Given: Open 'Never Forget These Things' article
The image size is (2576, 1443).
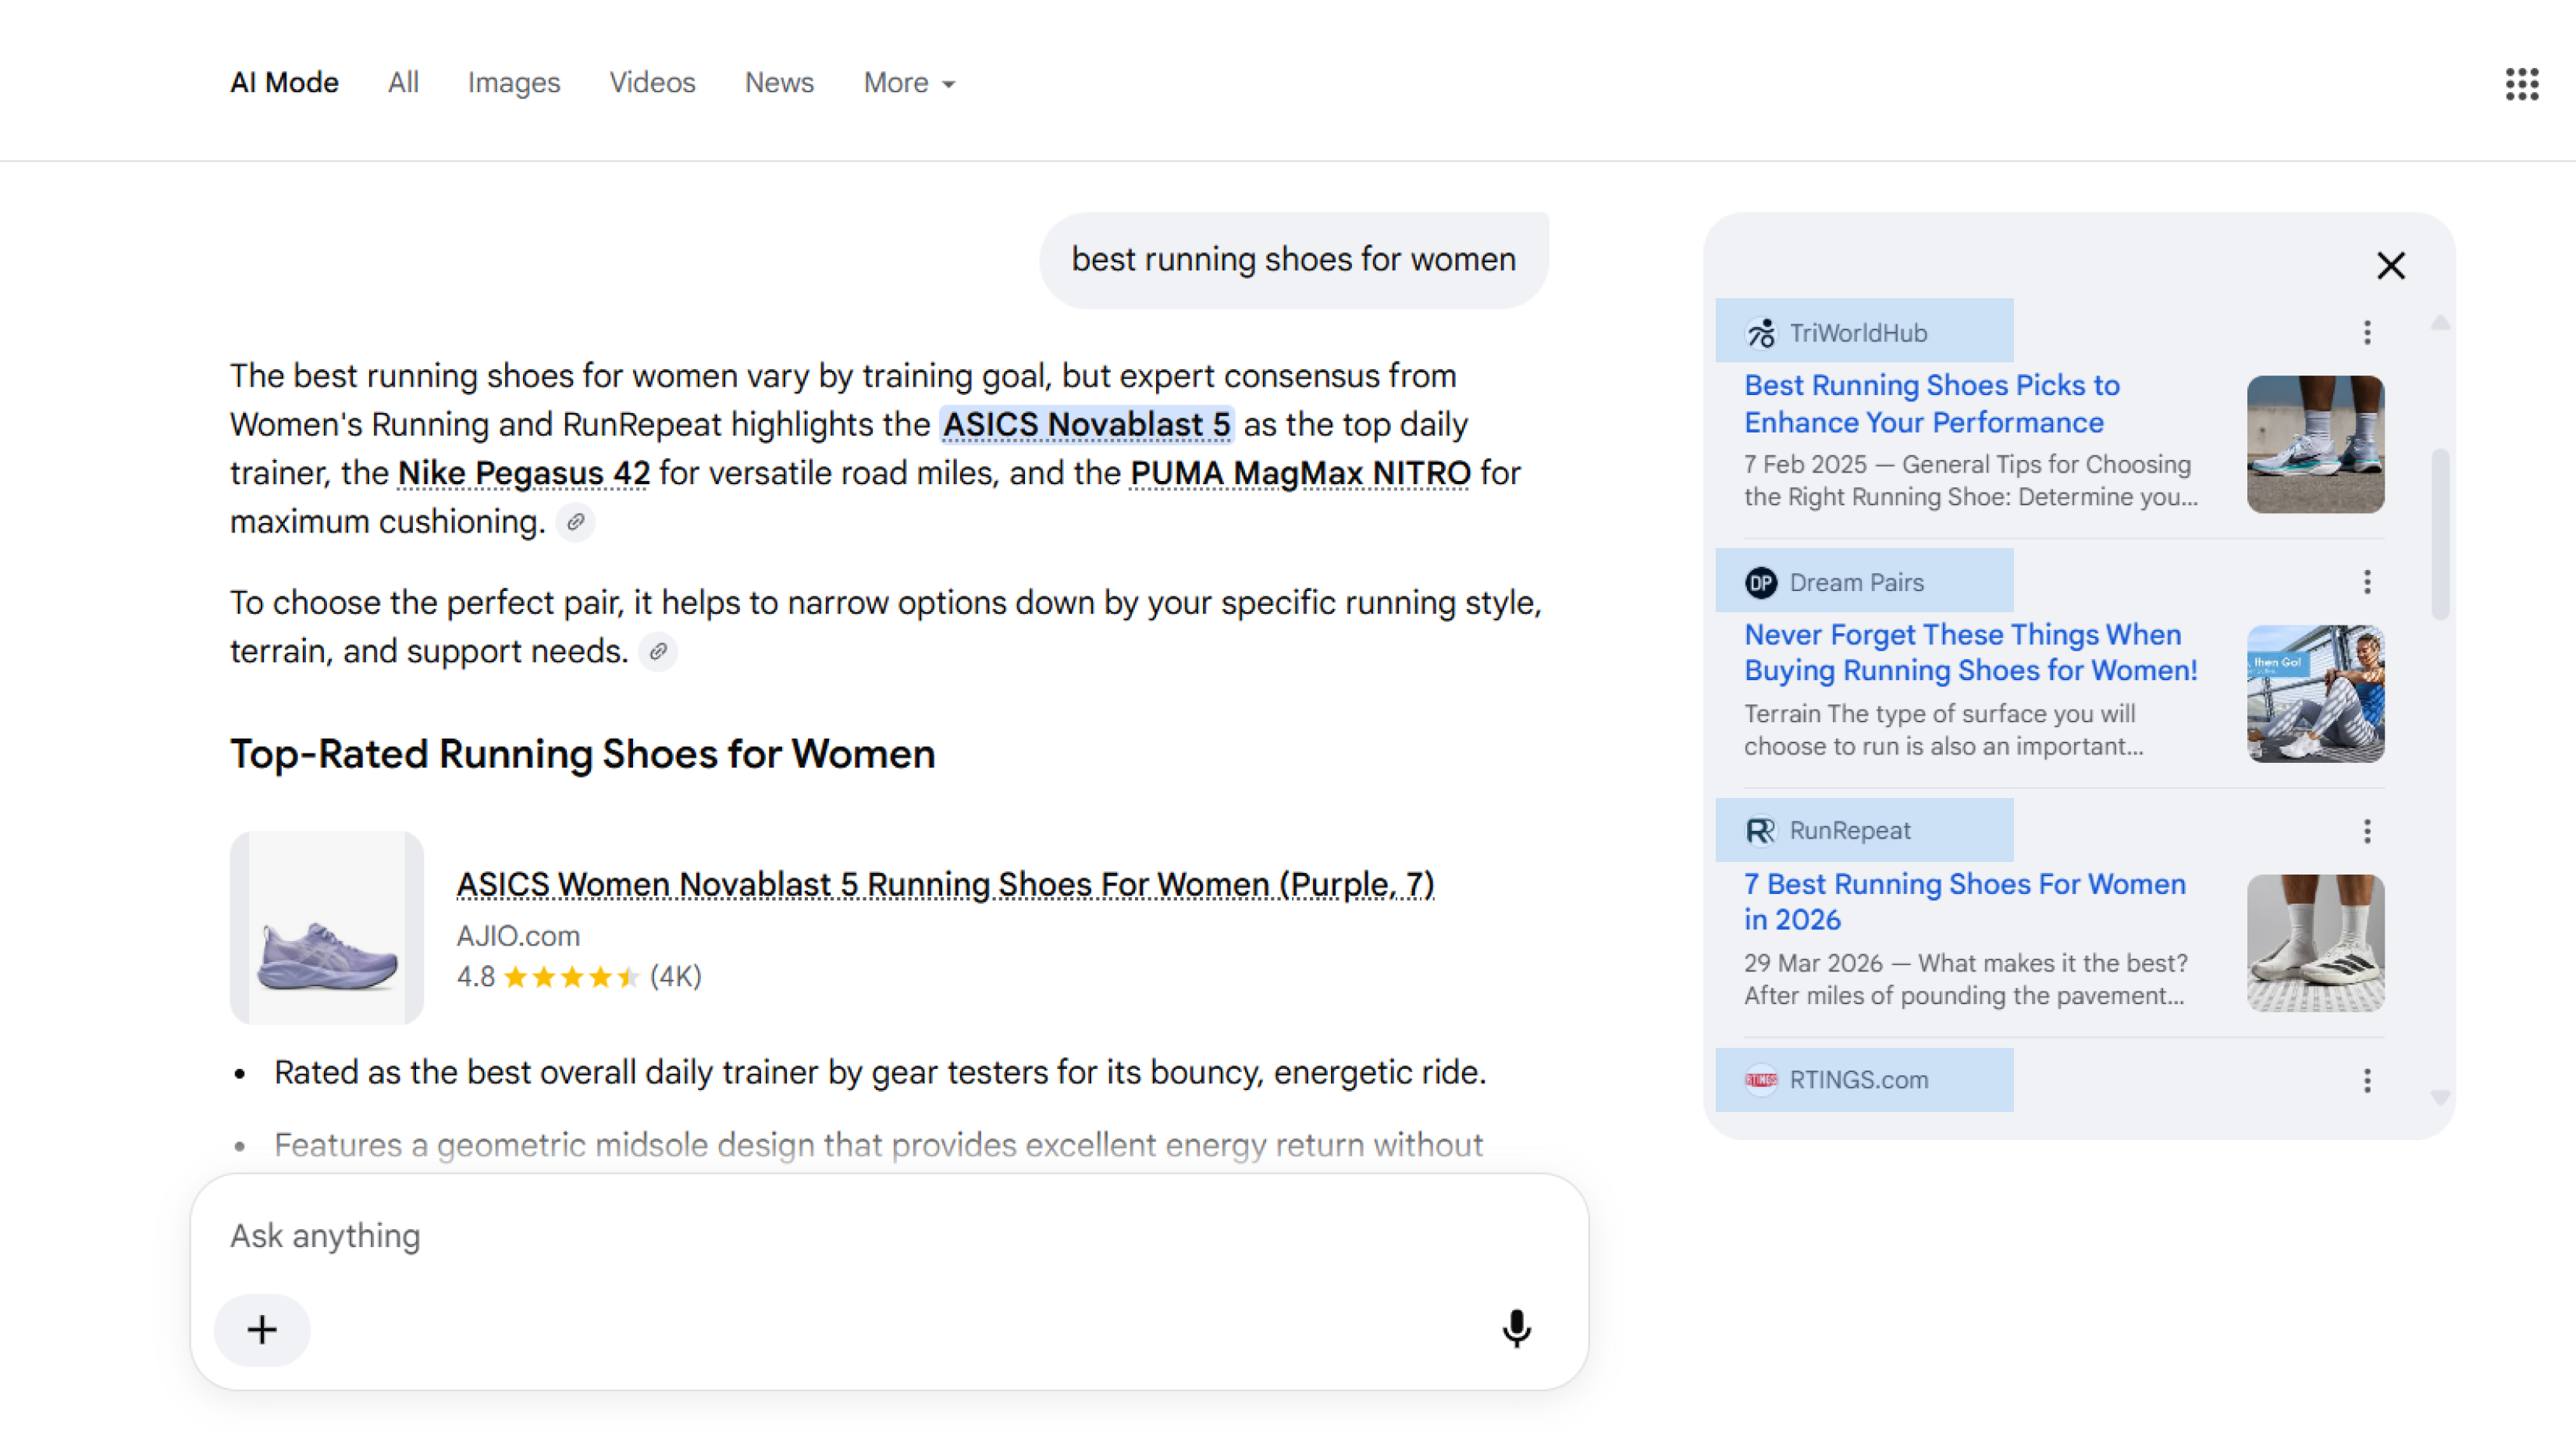Looking at the screenshot, I should (x=1971, y=653).
